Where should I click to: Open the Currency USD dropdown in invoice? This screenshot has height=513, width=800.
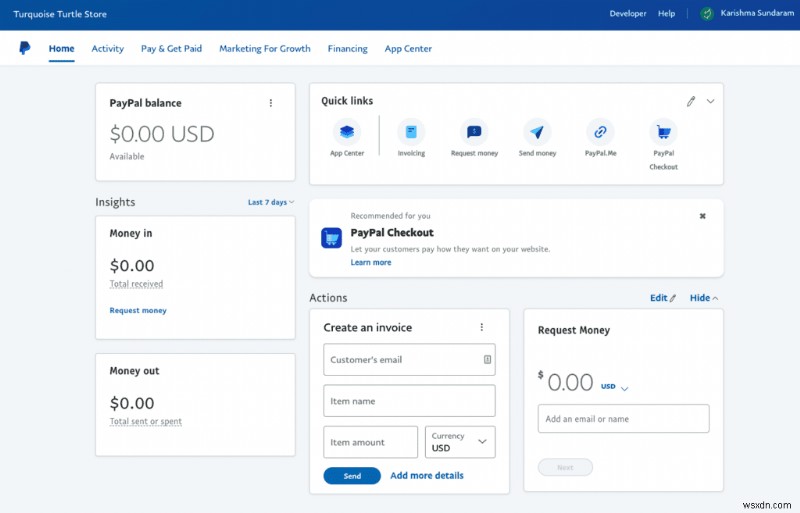pyautogui.click(x=460, y=442)
